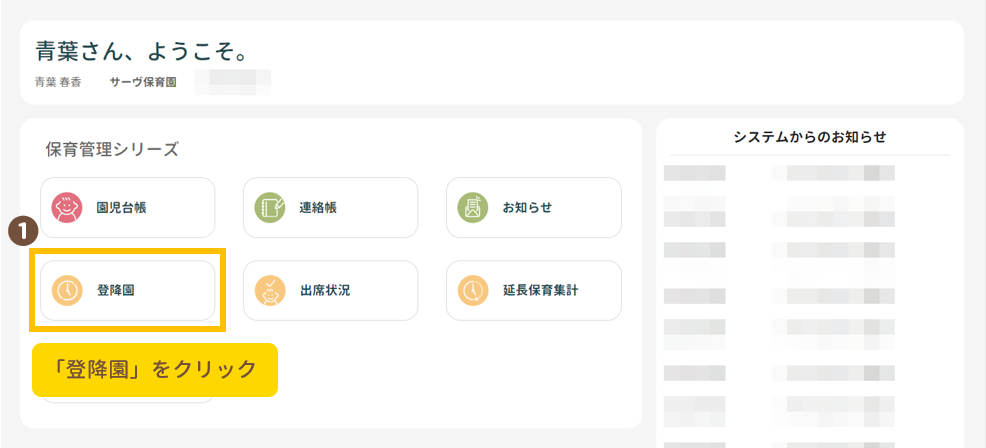Open the 園児台帳 tile label
This screenshot has width=986, height=448.
(121, 208)
